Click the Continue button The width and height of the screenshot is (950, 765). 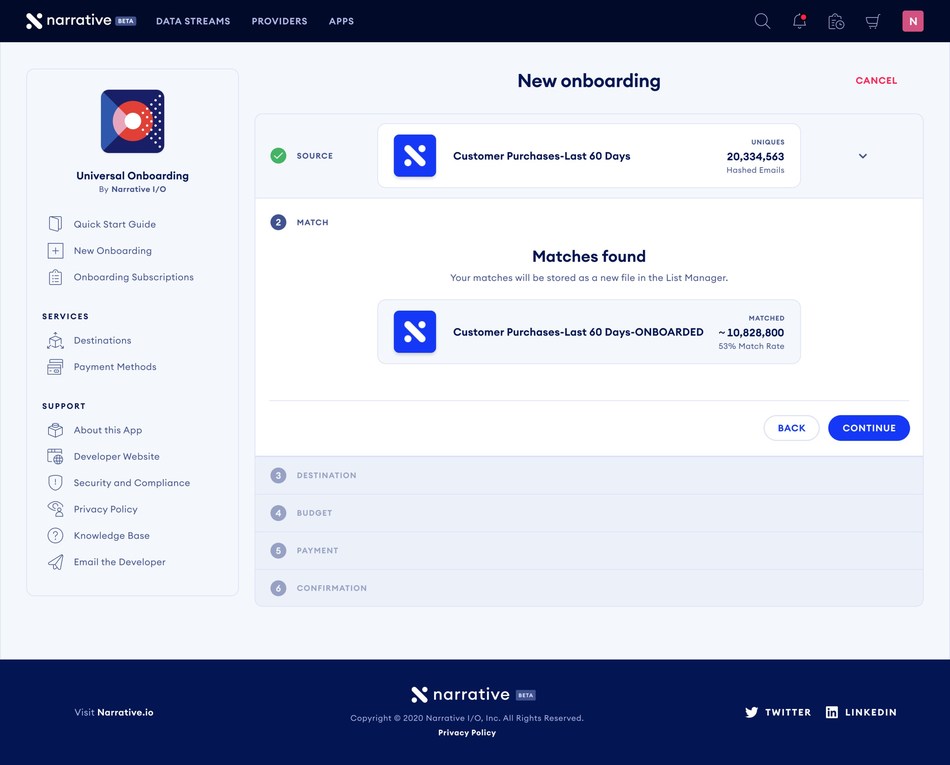[x=869, y=428]
